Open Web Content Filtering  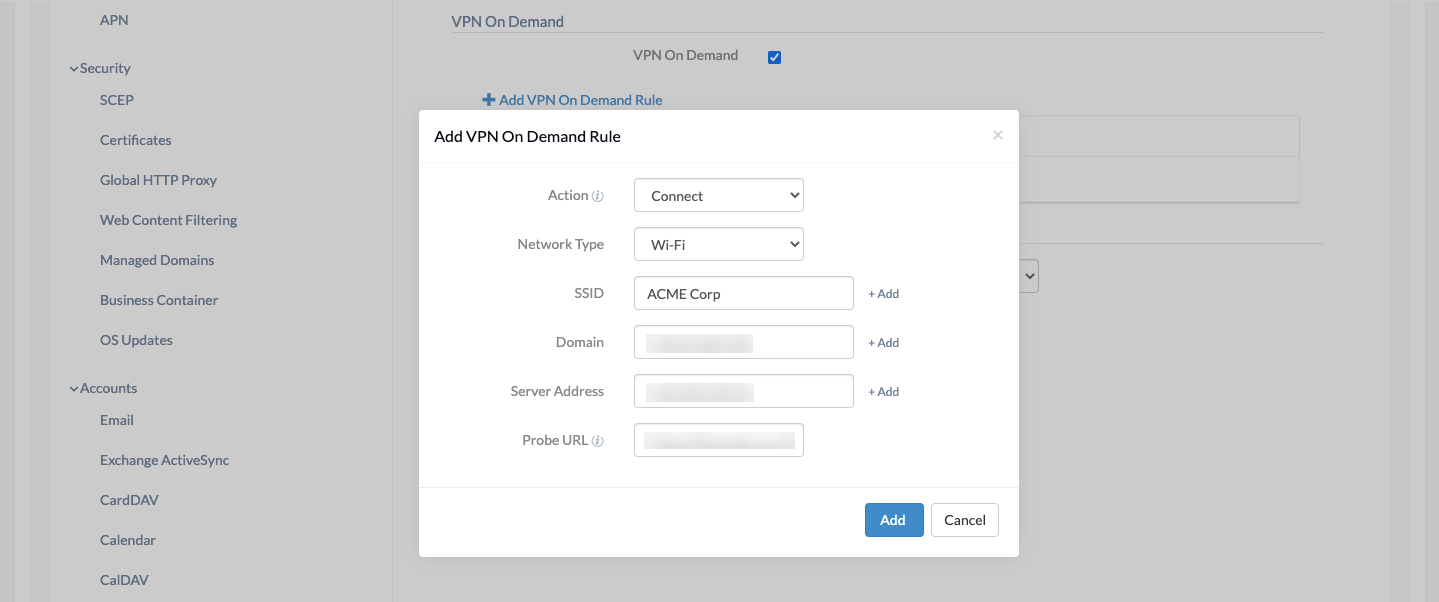click(x=168, y=220)
